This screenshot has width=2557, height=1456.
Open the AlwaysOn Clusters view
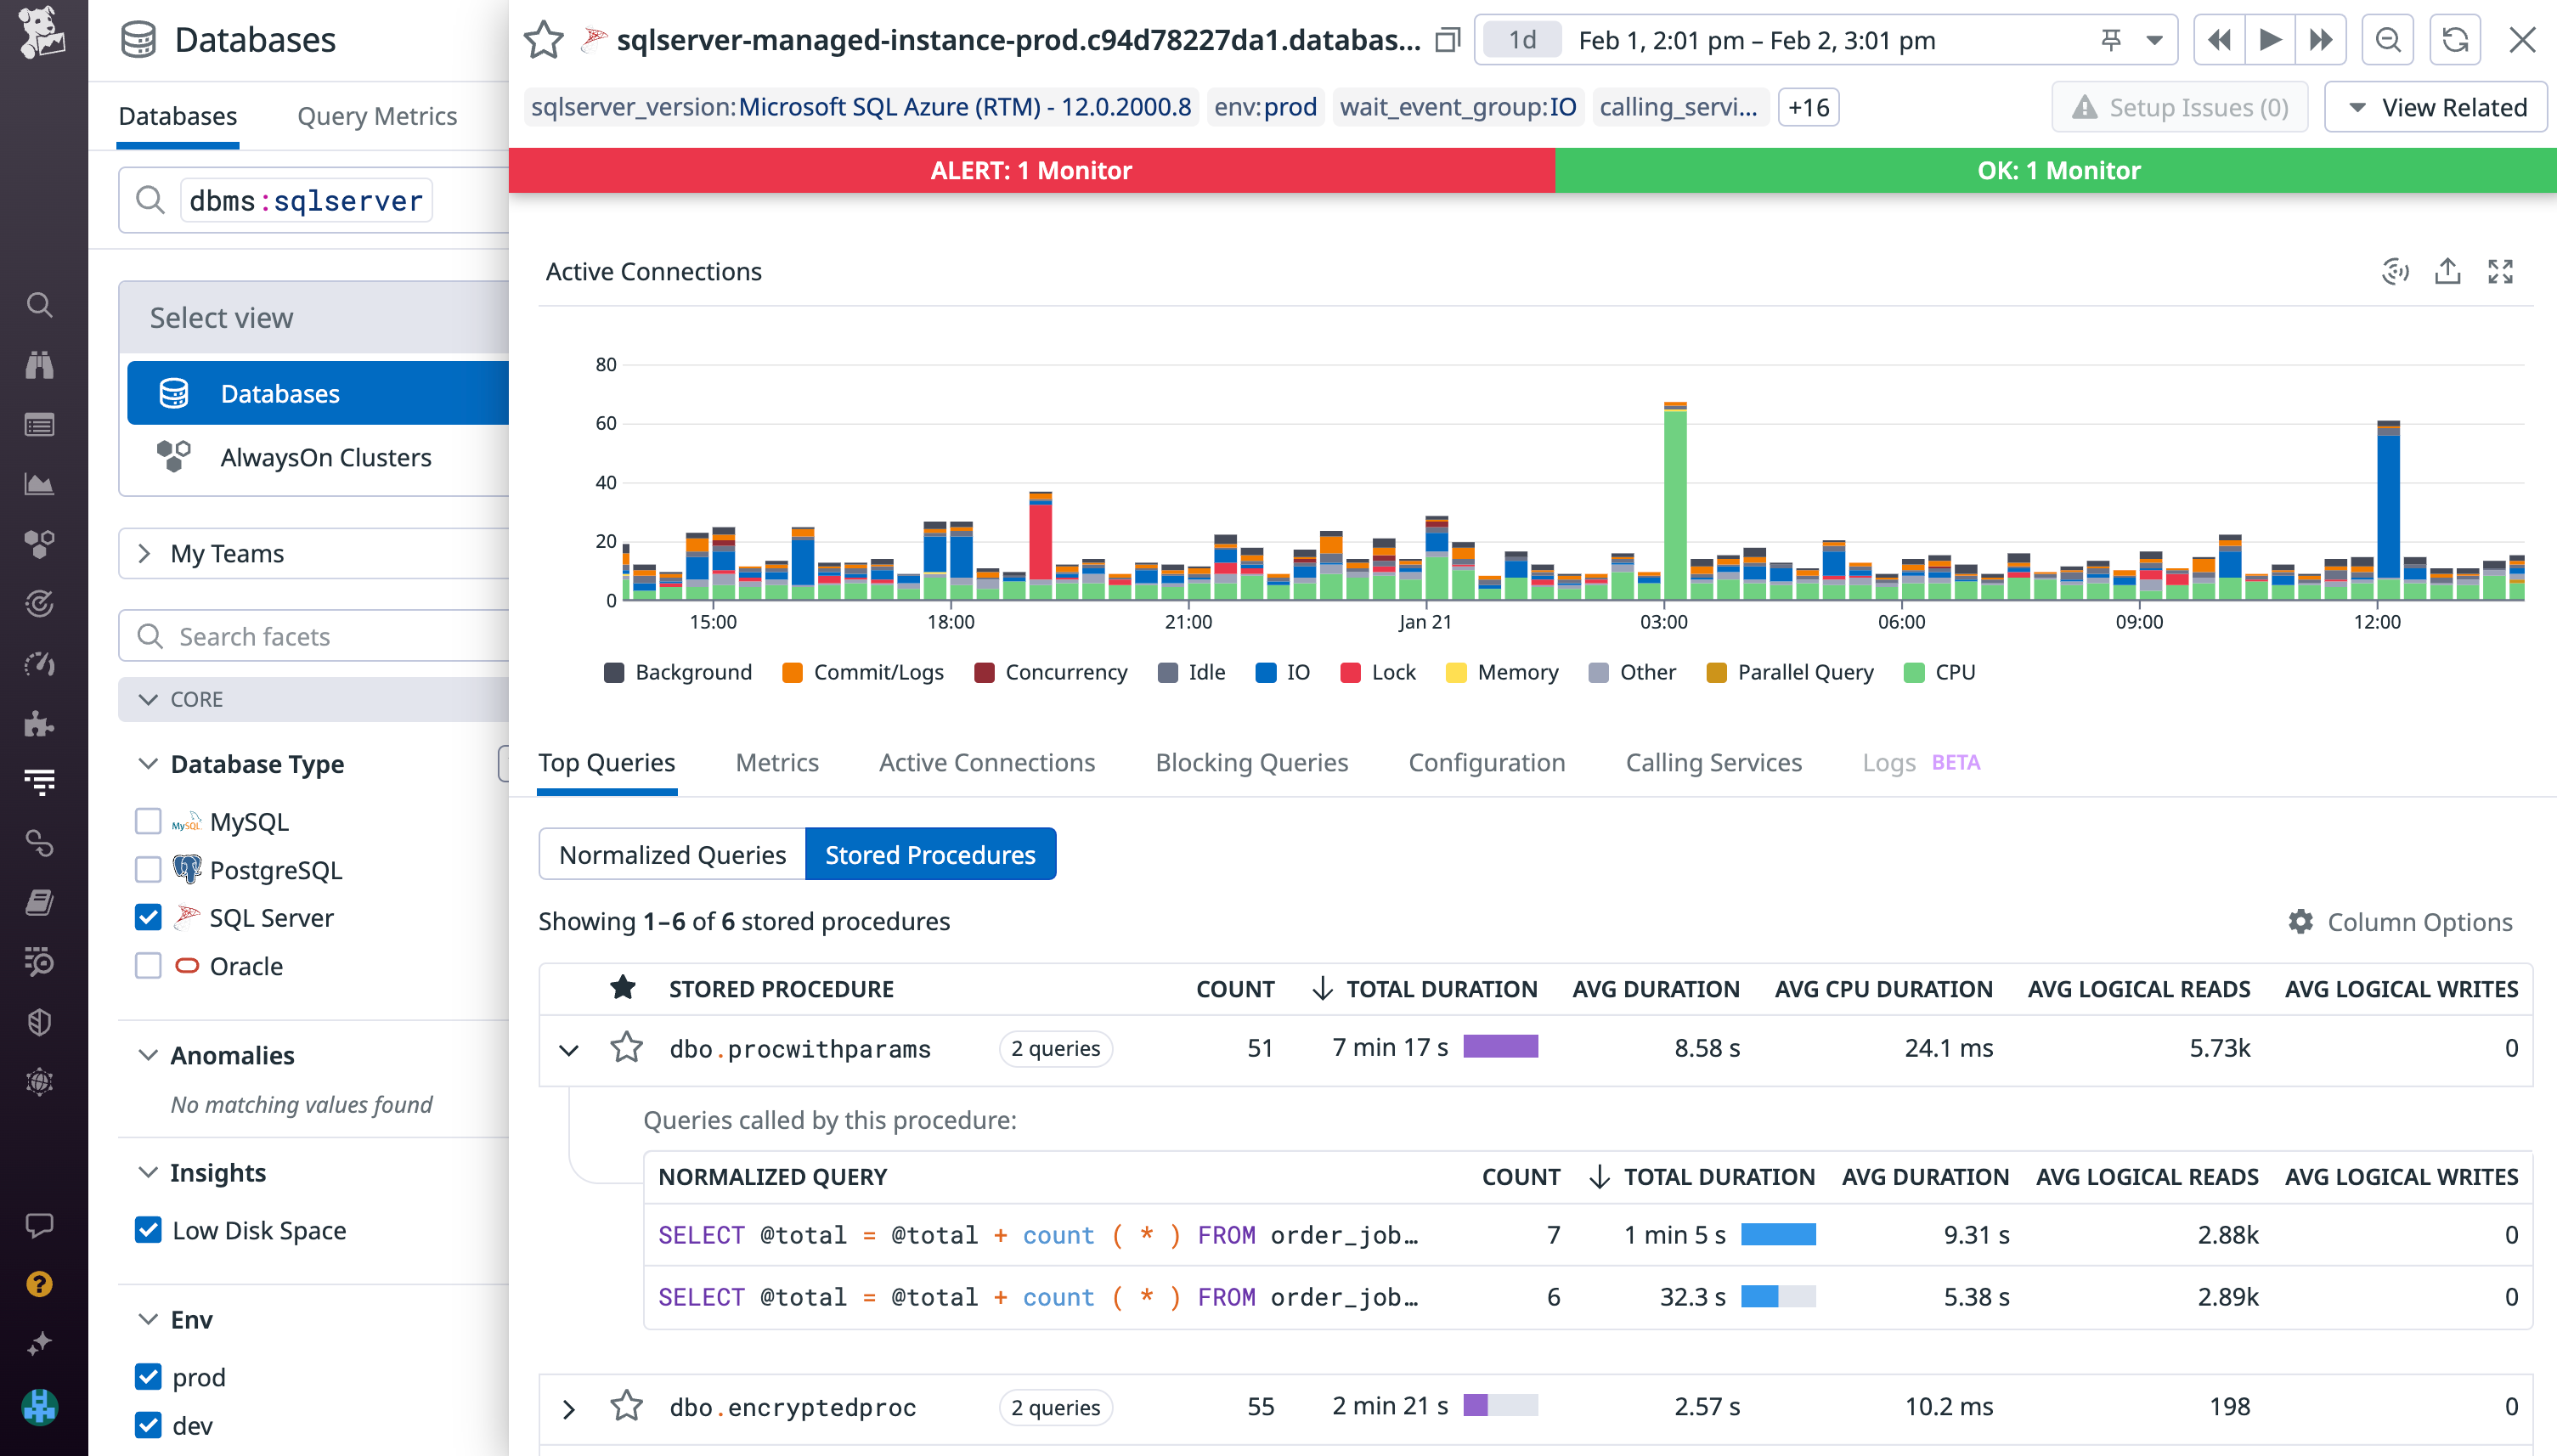click(x=324, y=457)
